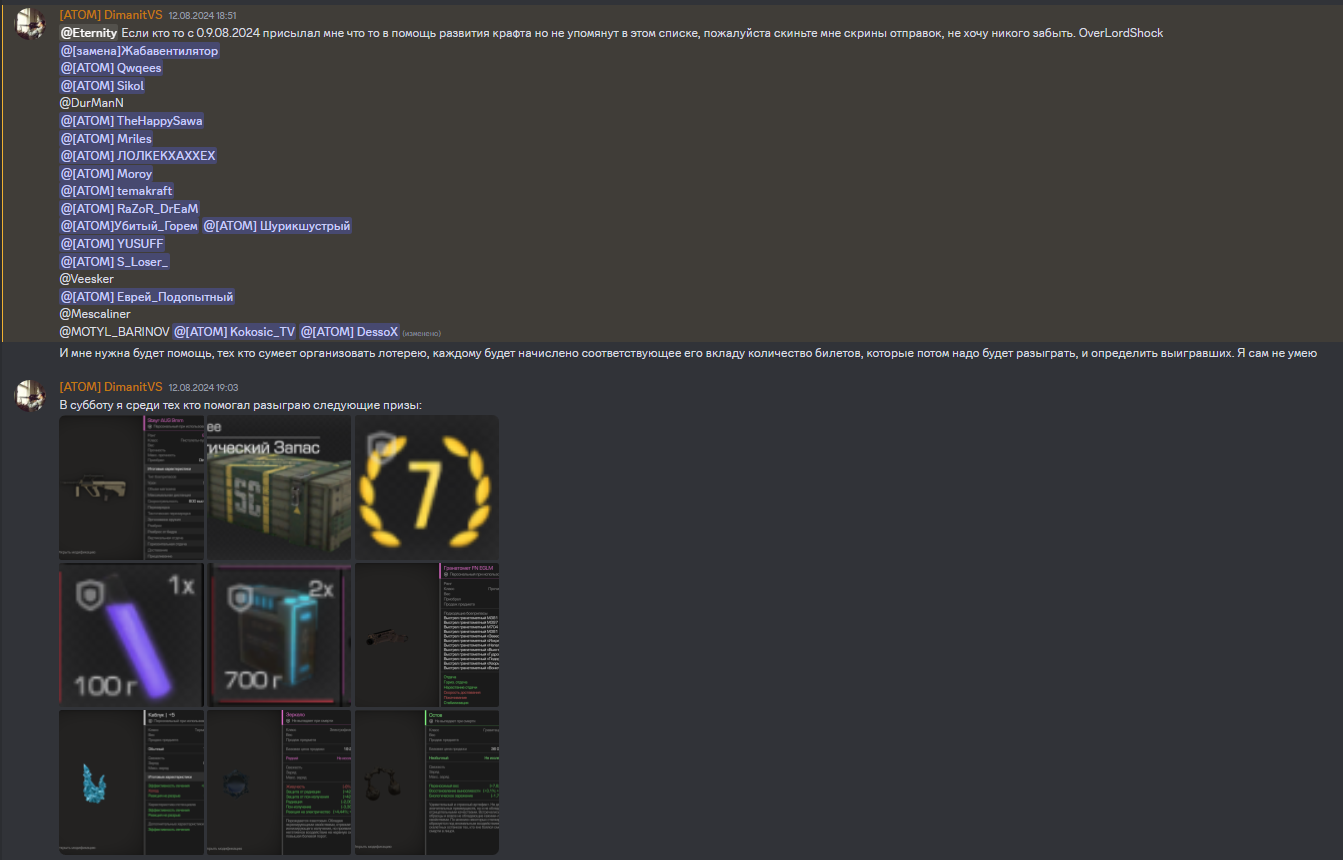Open mention @[замена]Жабавентилятор
Viewport: 1343px width, 860px height.
tap(139, 51)
